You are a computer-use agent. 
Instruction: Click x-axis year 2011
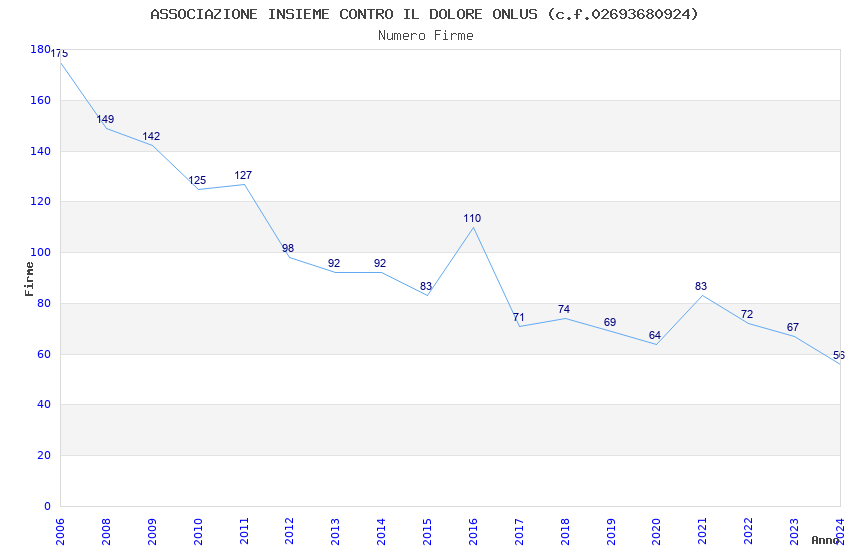(x=244, y=532)
